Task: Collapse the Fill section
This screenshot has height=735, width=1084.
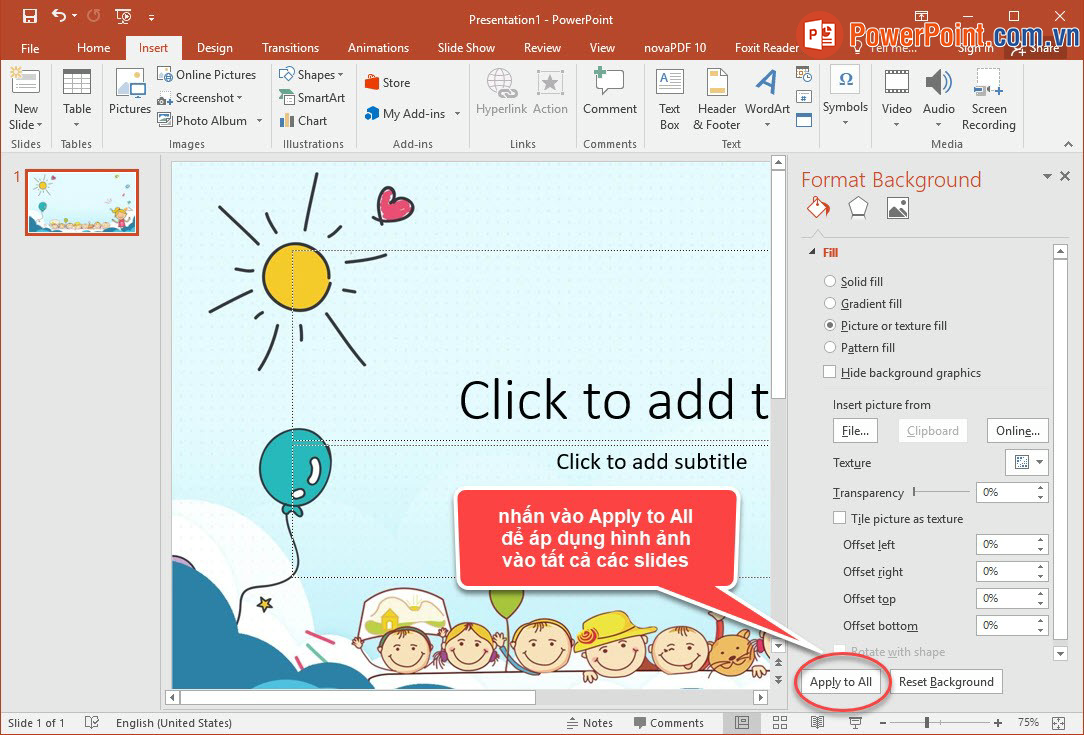Action: coord(810,253)
